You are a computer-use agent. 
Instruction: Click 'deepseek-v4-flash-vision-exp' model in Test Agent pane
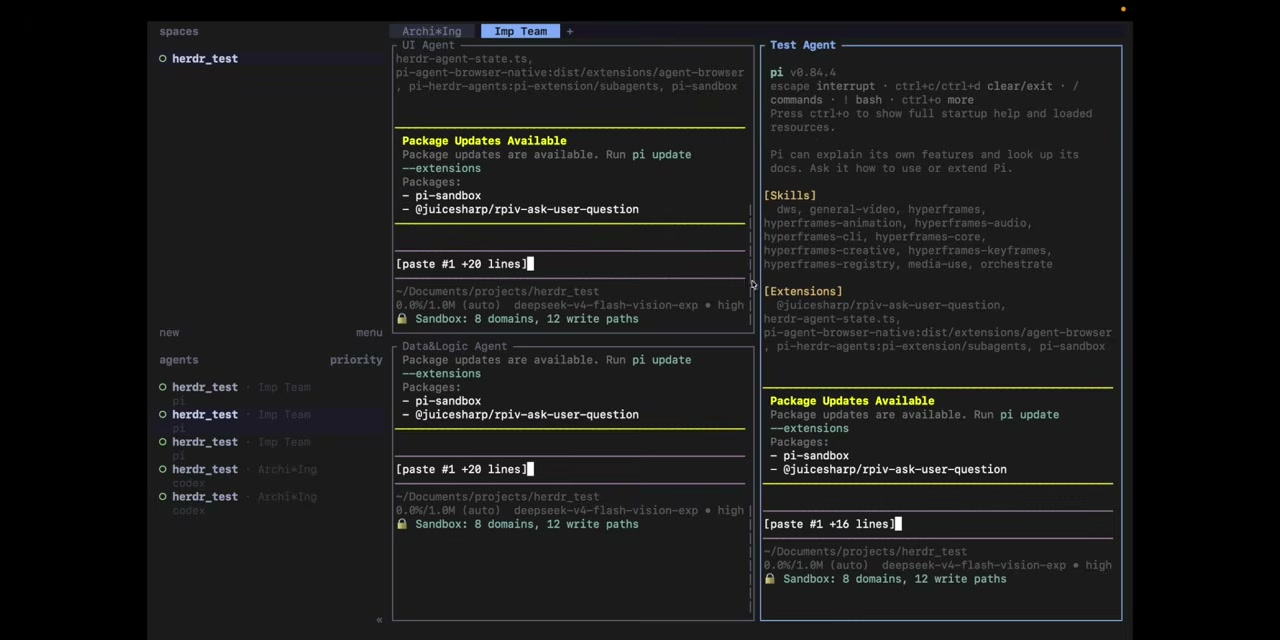click(x=974, y=566)
